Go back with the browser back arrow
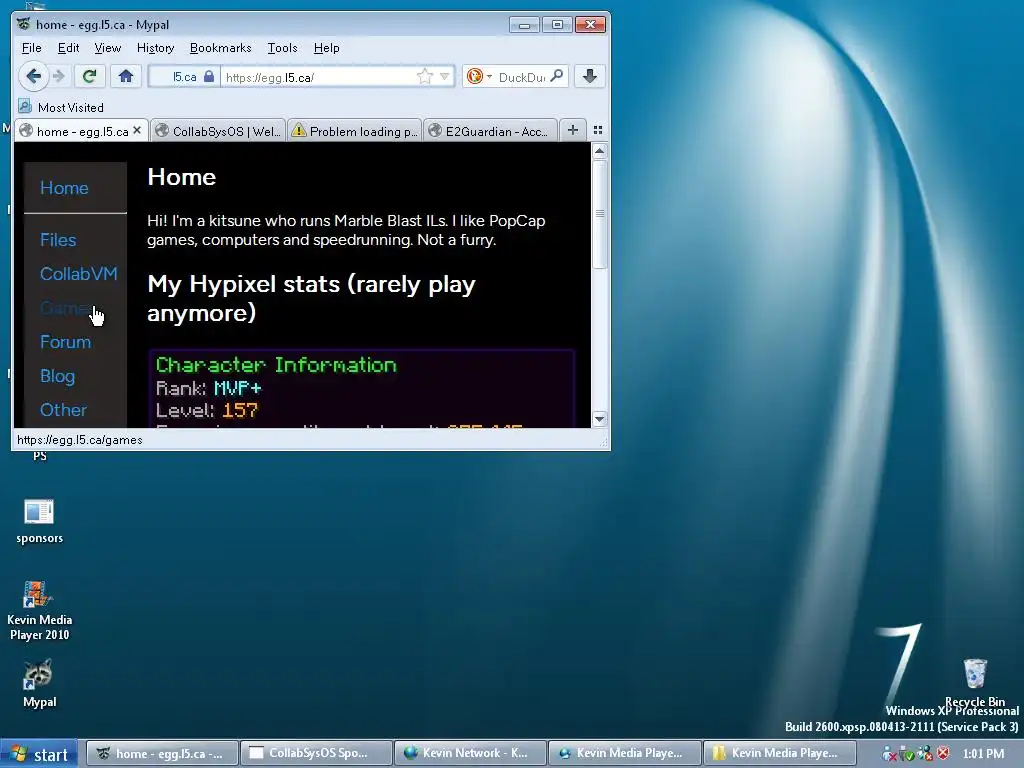Image resolution: width=1024 pixels, height=768 pixels. (x=33, y=76)
